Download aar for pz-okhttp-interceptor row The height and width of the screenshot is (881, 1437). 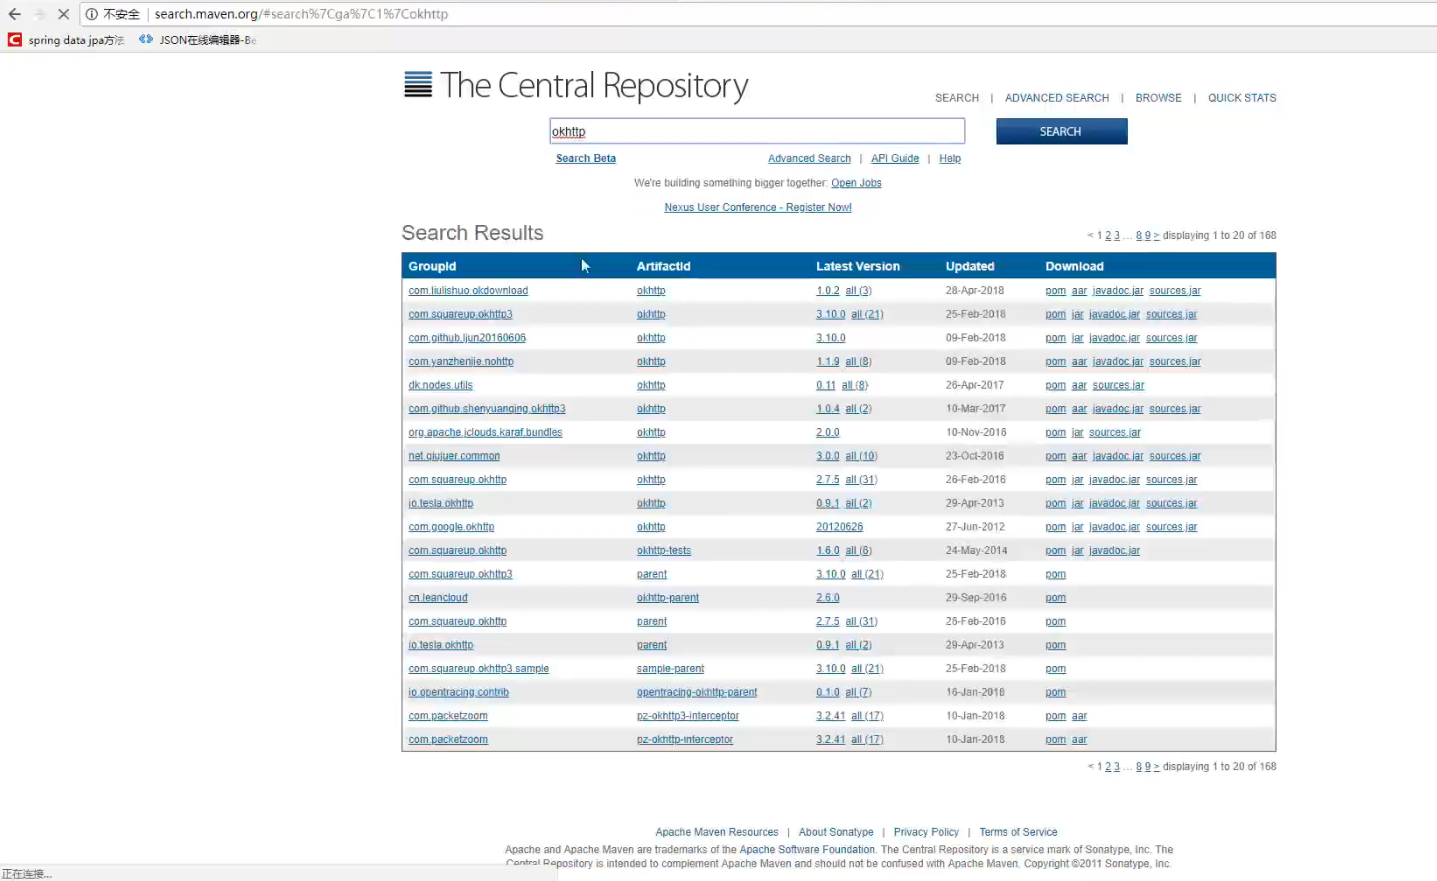1079,740
